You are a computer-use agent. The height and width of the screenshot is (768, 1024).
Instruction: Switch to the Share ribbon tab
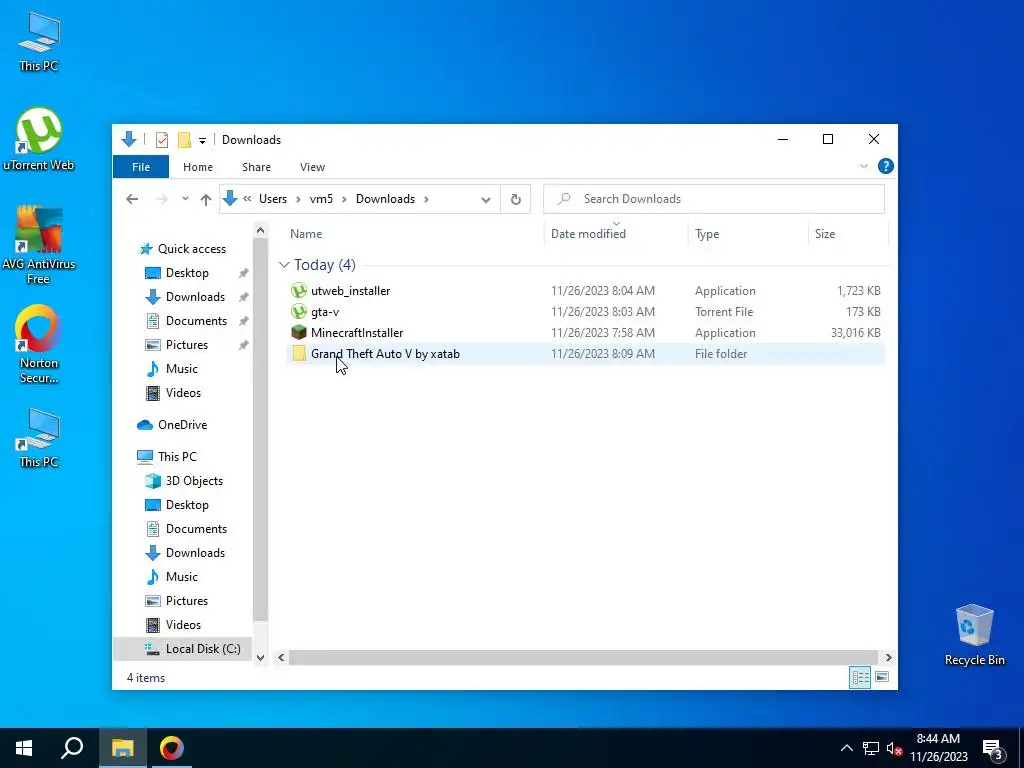click(x=256, y=167)
